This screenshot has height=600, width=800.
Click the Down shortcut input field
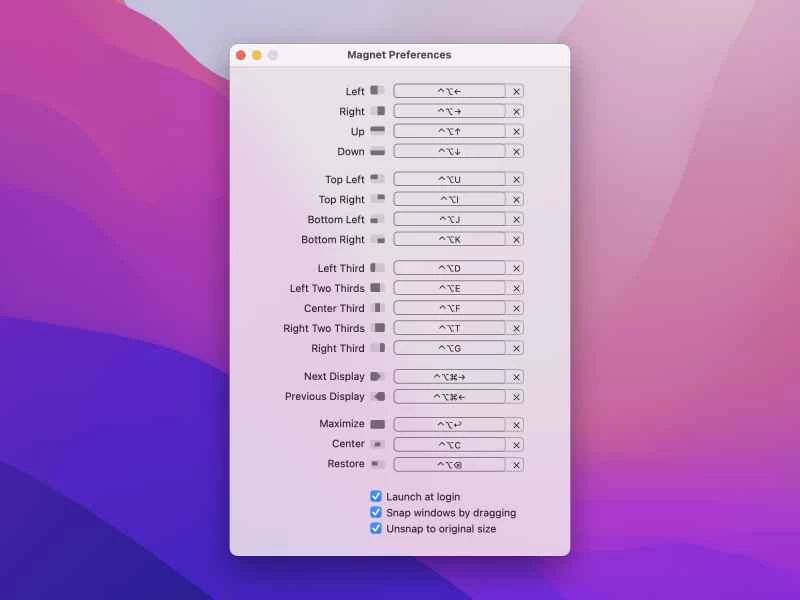449,151
